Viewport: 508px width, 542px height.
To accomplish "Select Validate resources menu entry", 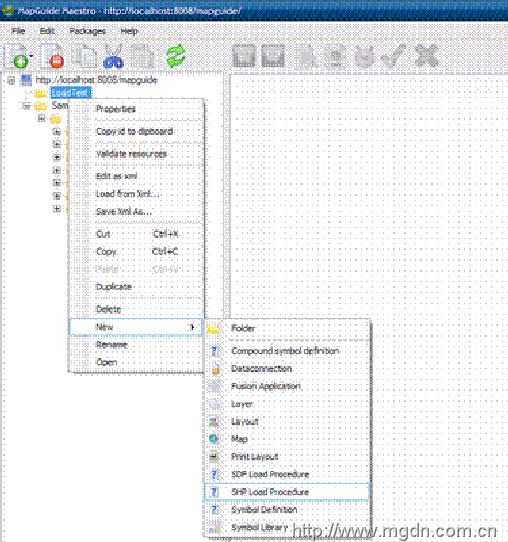I will (137, 154).
